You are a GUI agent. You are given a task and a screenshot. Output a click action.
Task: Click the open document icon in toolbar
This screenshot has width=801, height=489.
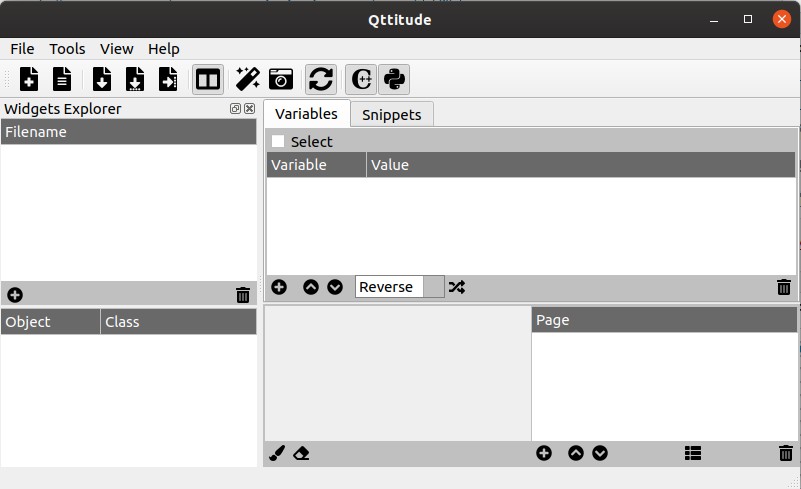[x=62, y=79]
